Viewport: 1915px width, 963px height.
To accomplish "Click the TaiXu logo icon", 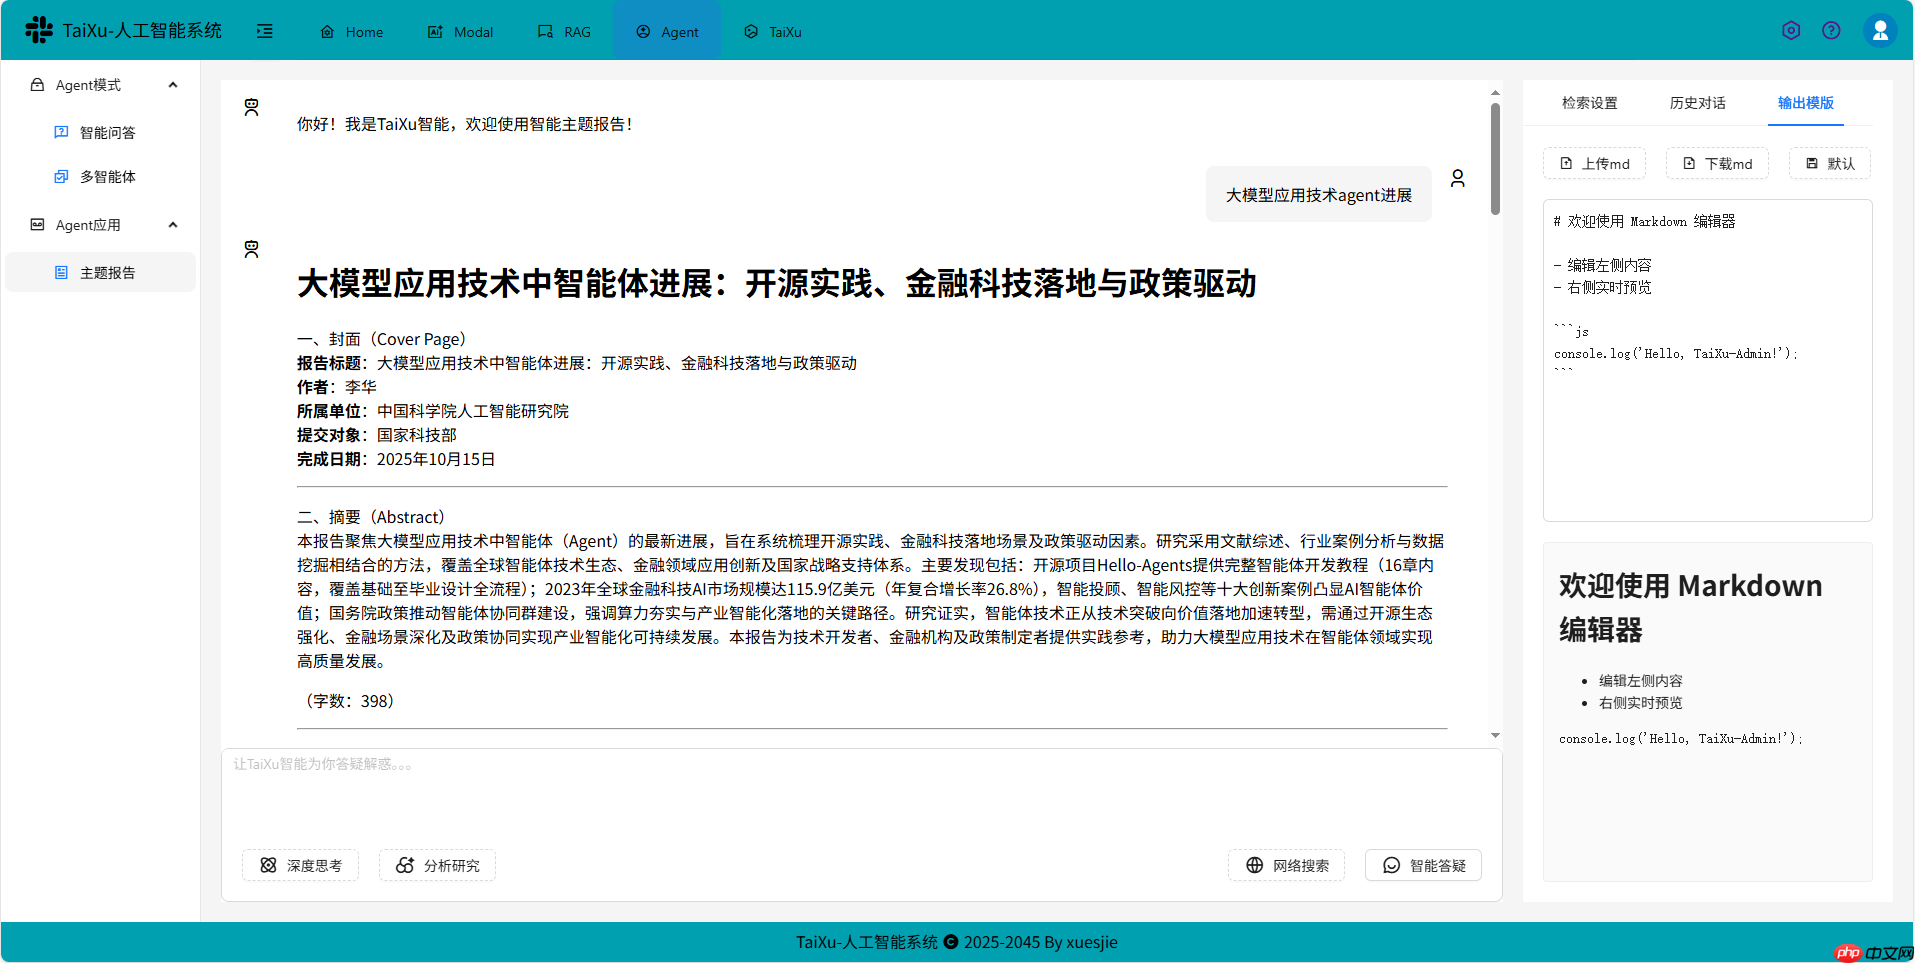I will 39,29.
